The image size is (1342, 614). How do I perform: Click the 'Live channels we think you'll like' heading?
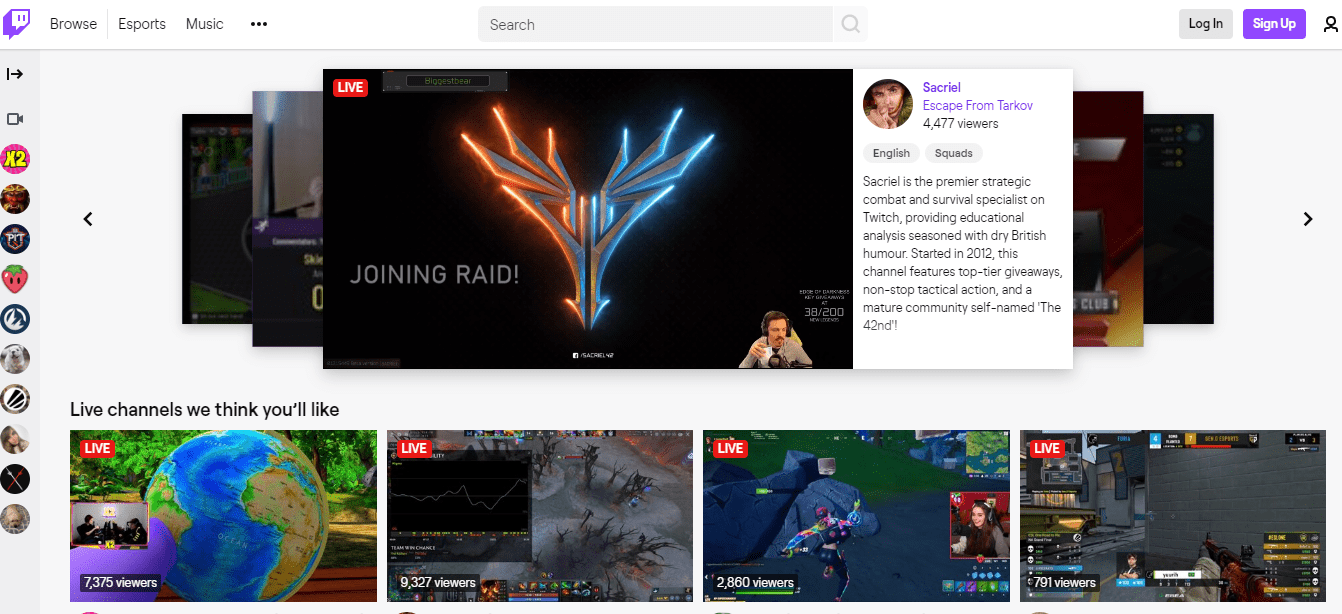point(205,409)
